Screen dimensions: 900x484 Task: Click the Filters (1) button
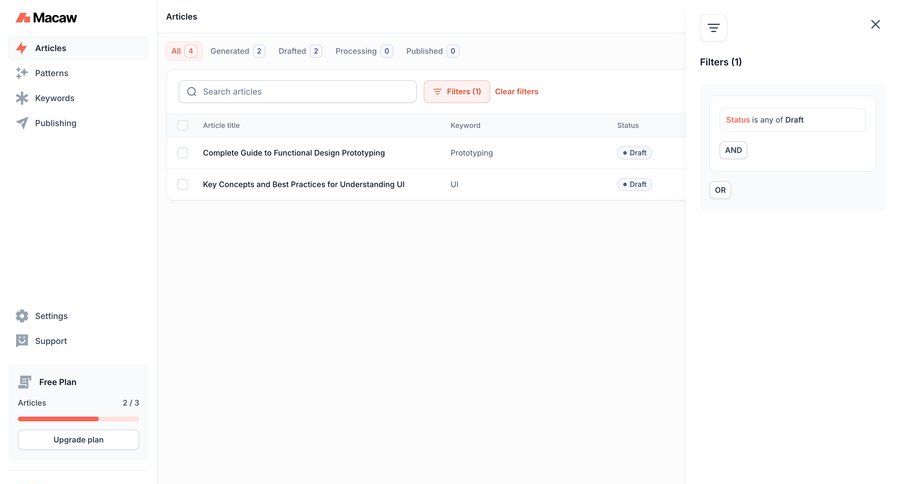[457, 92]
